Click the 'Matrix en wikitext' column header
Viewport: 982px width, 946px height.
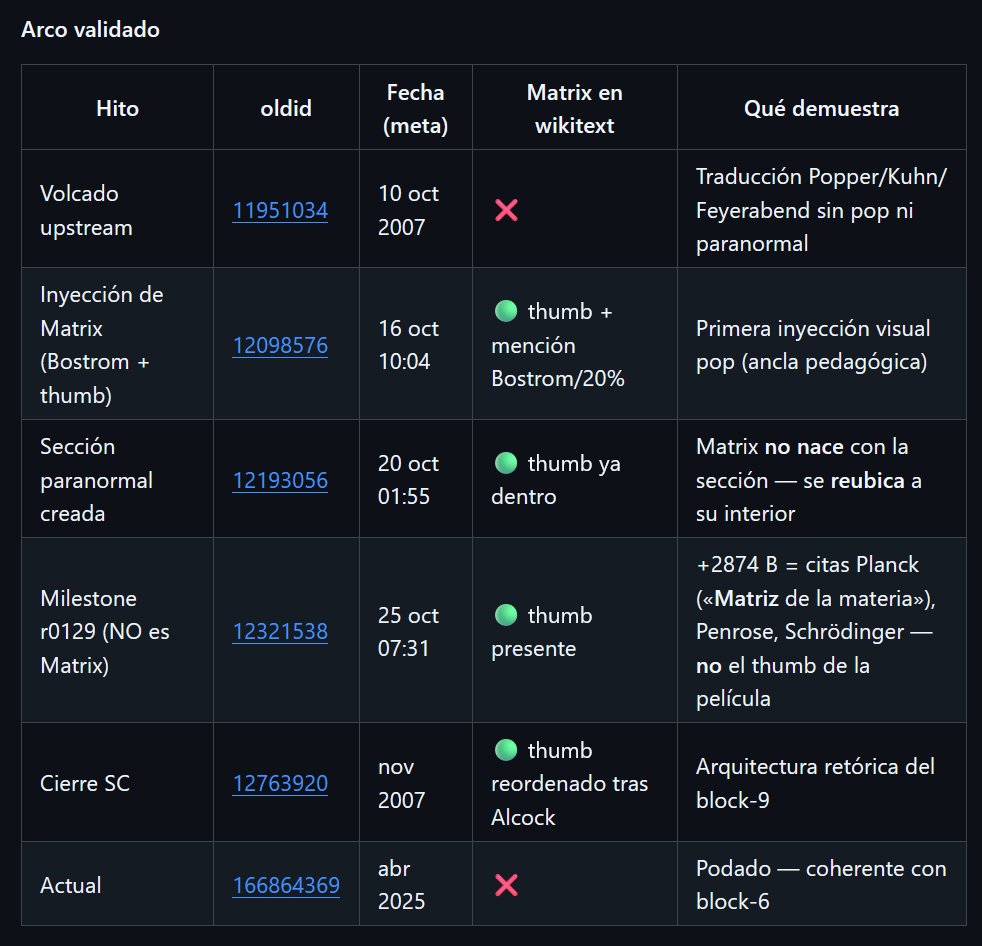[574, 109]
